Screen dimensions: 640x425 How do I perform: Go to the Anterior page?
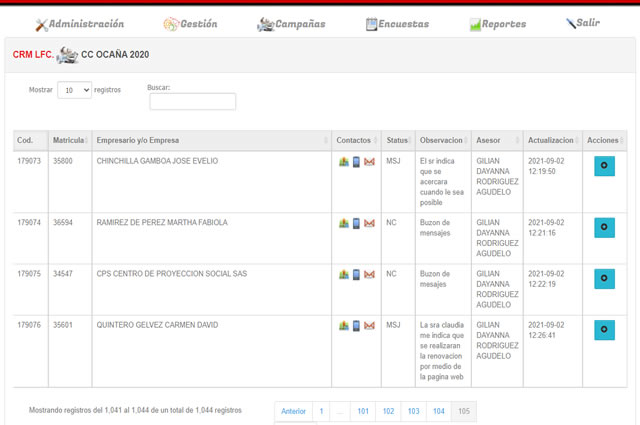tap(293, 411)
